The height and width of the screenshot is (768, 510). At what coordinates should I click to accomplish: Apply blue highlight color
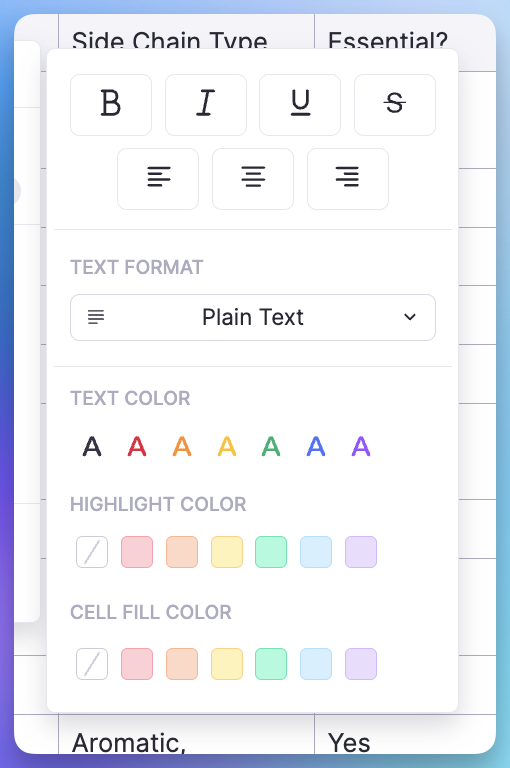[x=316, y=552]
